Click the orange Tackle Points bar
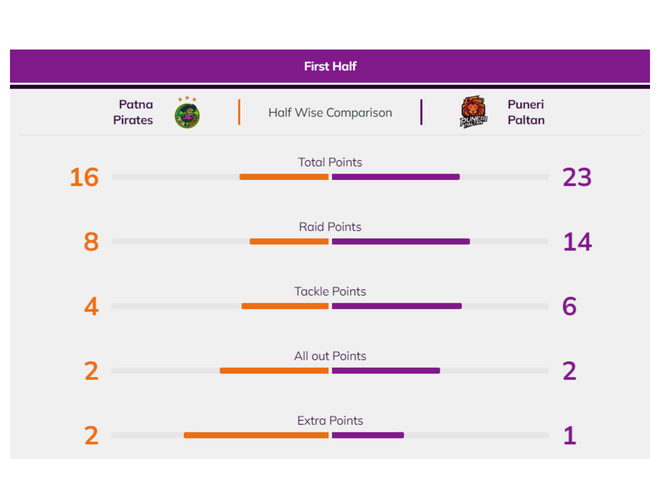 pos(285,306)
